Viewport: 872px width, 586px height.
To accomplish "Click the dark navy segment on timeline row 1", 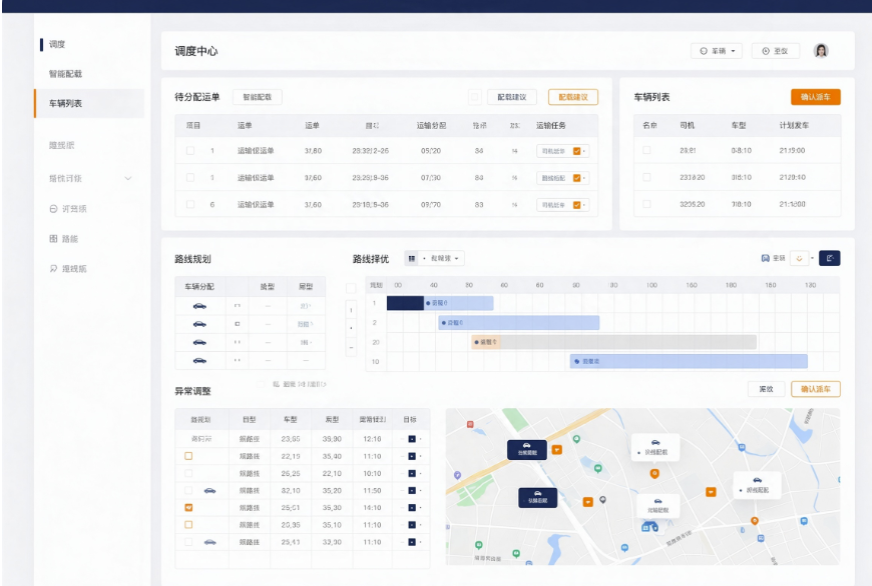I will pyautogui.click(x=405, y=303).
